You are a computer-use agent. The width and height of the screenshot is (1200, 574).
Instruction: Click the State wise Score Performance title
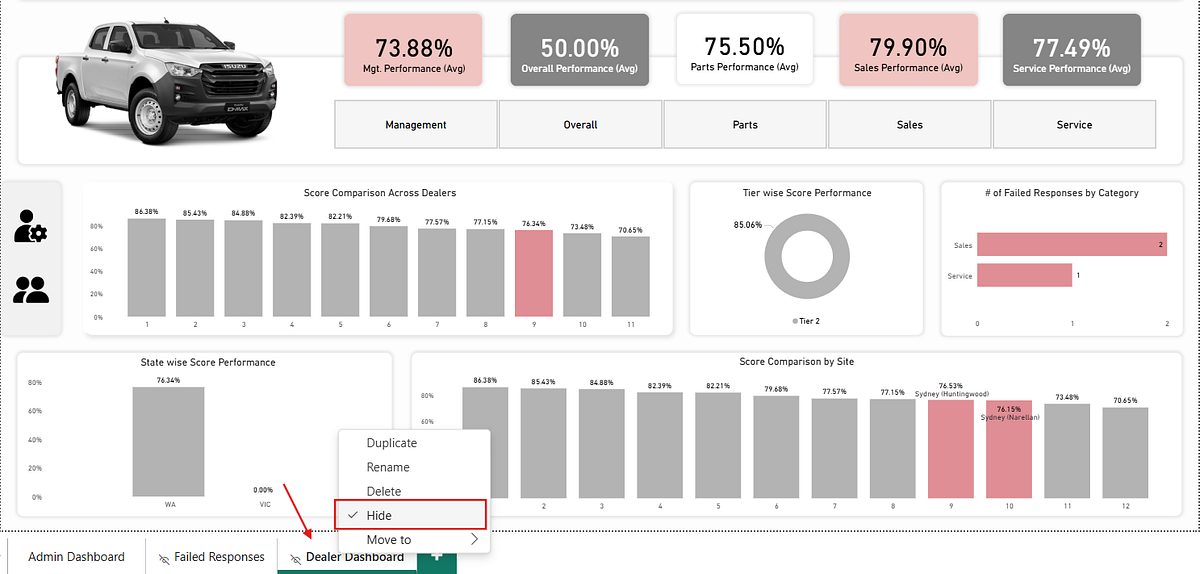tap(208, 362)
